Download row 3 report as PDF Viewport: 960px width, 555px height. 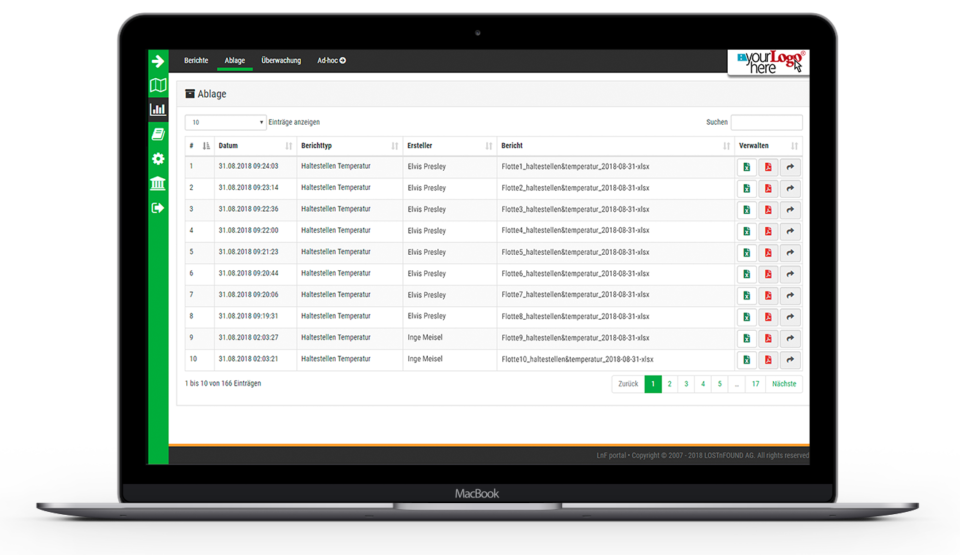[x=768, y=210]
